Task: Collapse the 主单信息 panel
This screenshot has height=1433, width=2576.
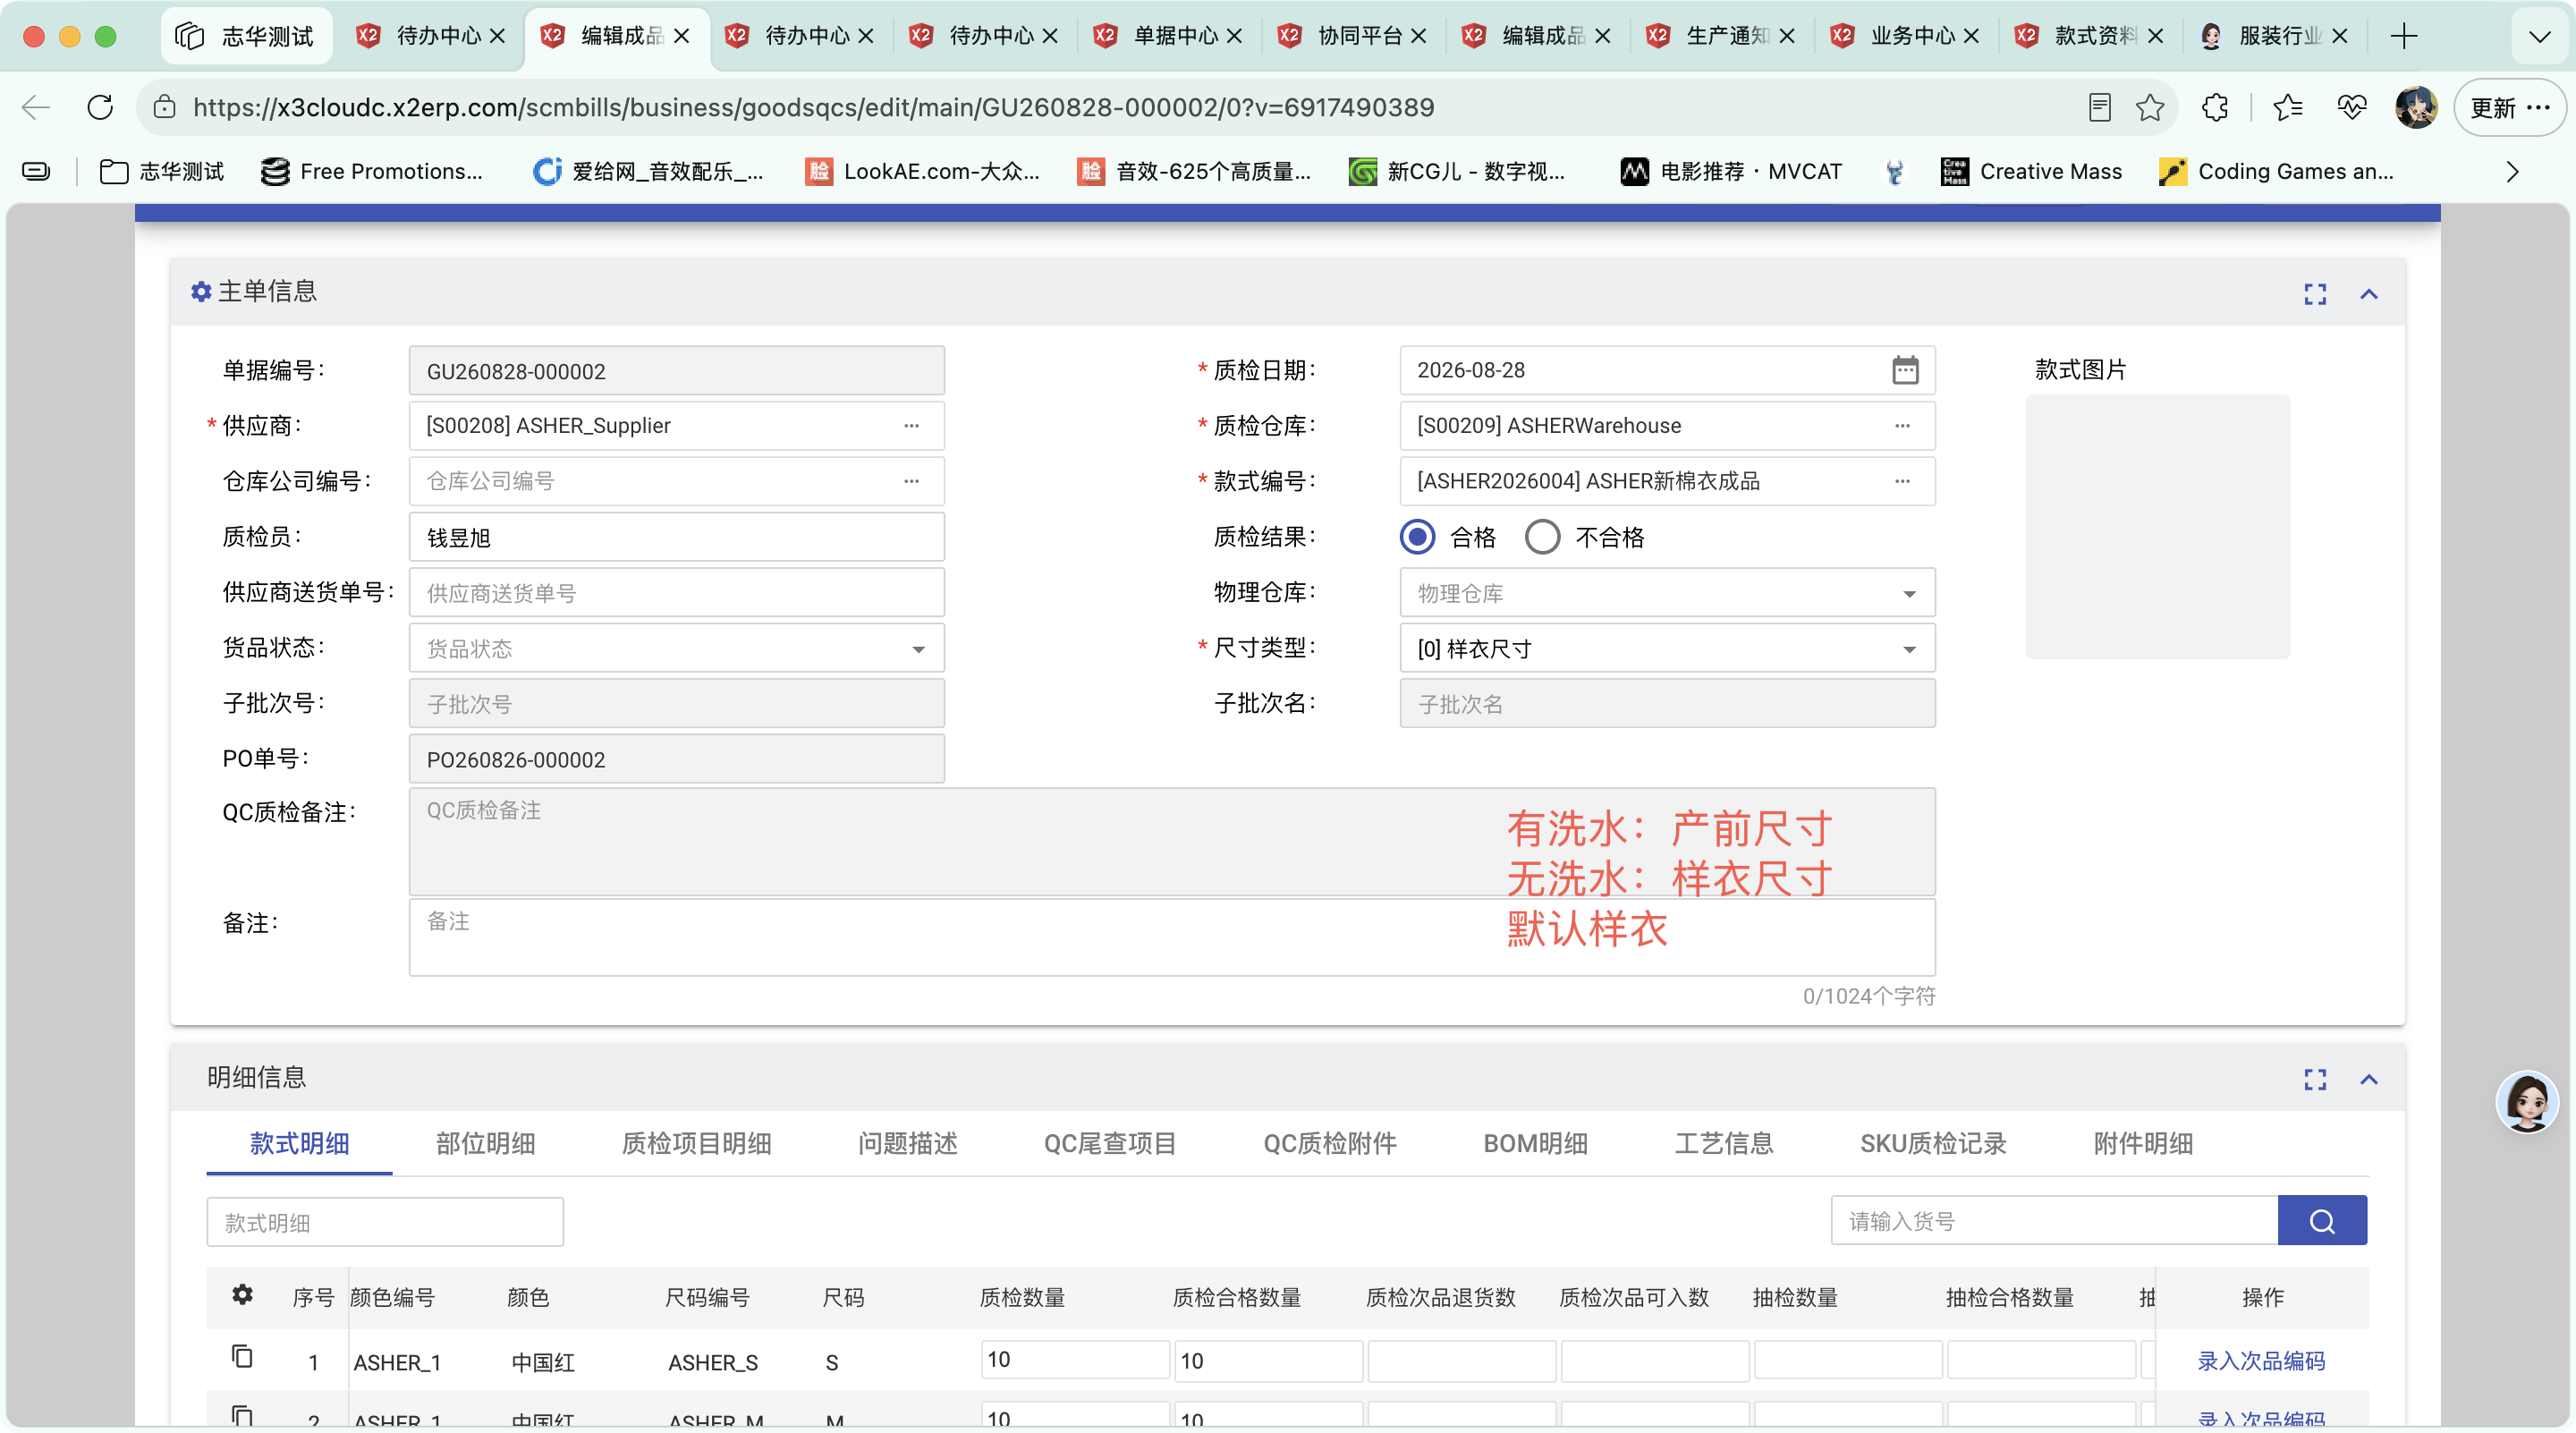Action: (x=2368, y=293)
